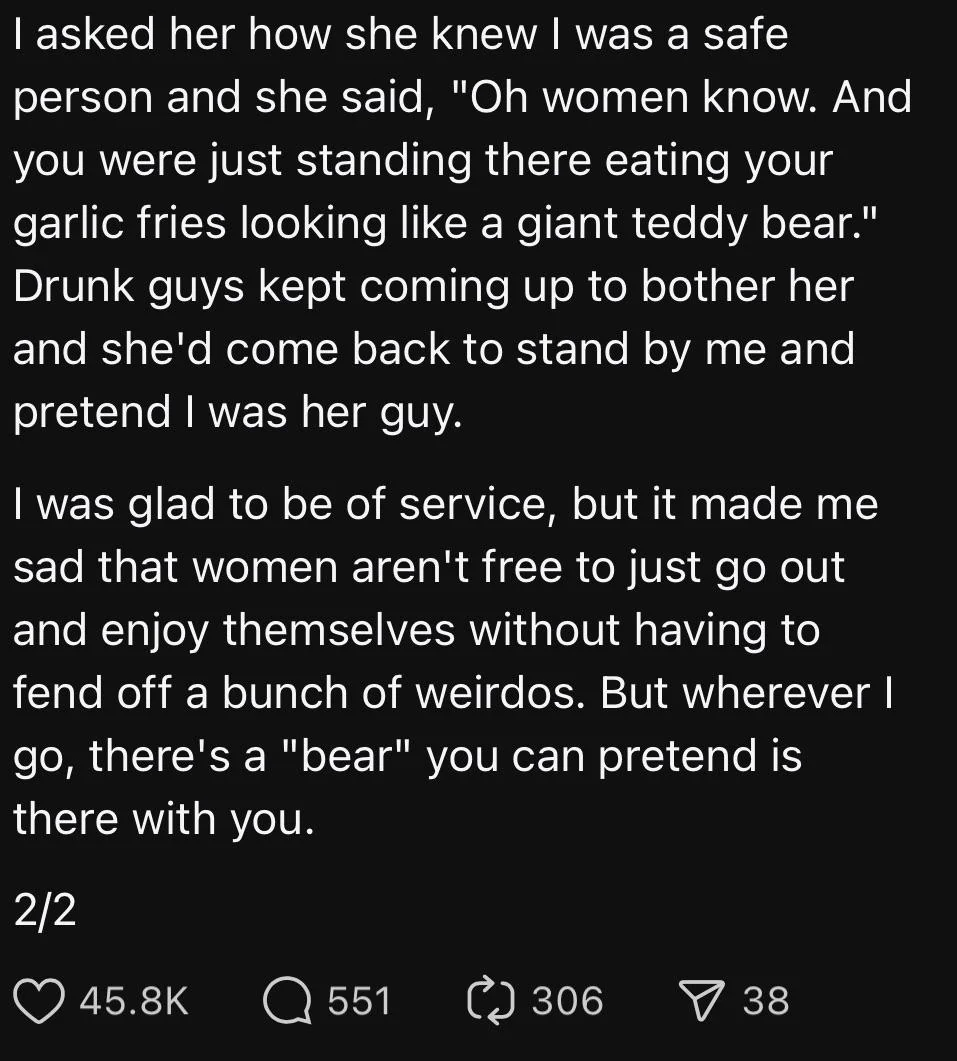
Task: Click the 306 reposts count
Action: tap(567, 1001)
